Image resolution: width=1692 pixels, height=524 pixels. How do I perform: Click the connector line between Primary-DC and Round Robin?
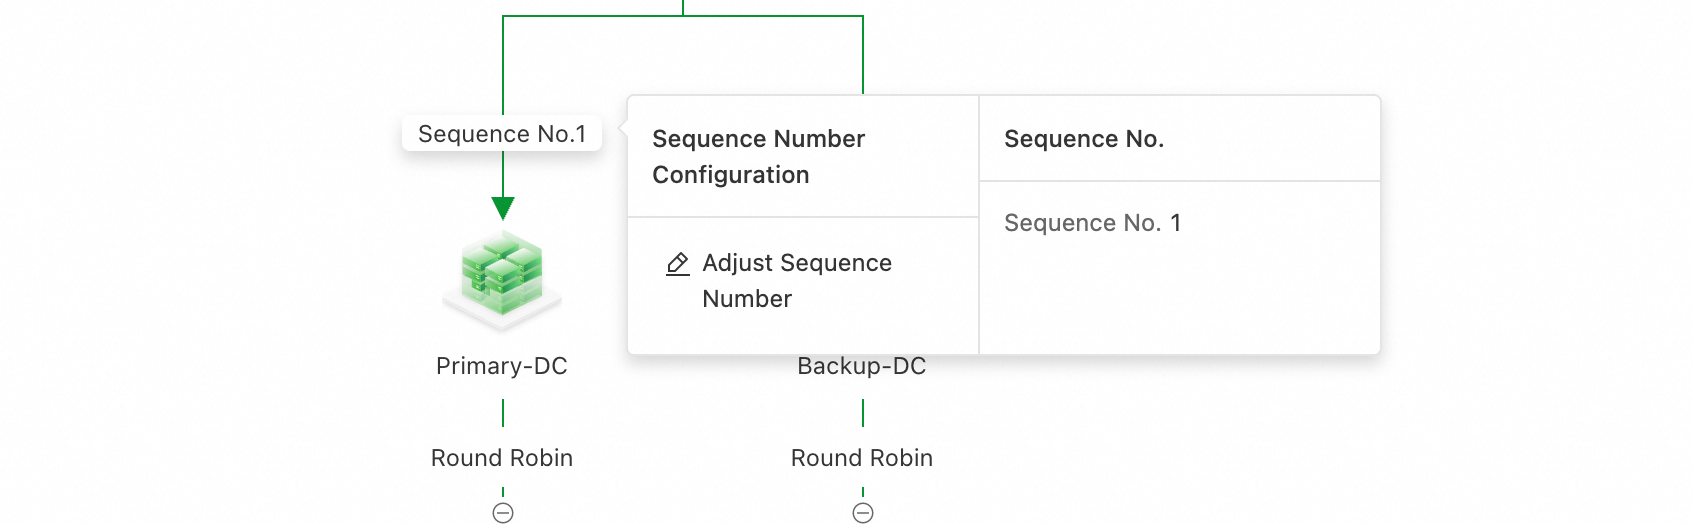coord(503,412)
